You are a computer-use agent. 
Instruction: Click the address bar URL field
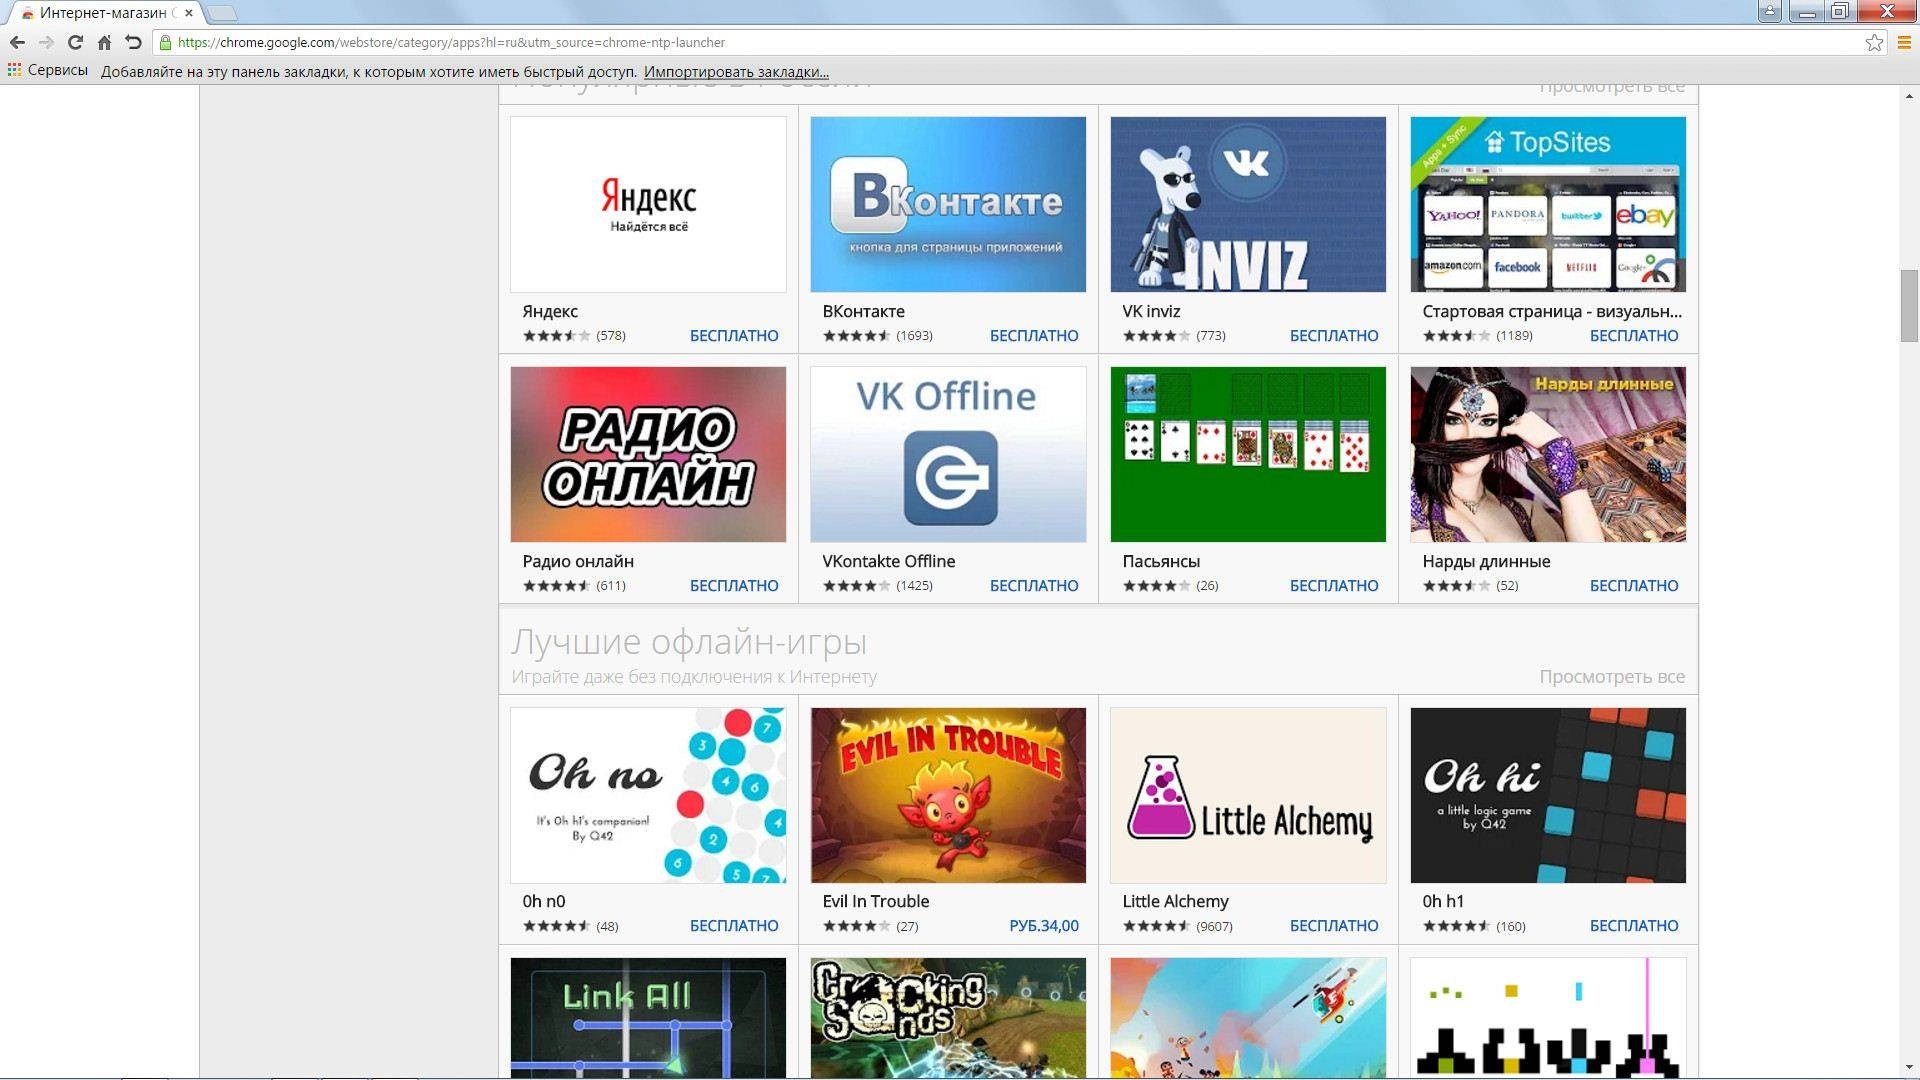click(x=1010, y=42)
